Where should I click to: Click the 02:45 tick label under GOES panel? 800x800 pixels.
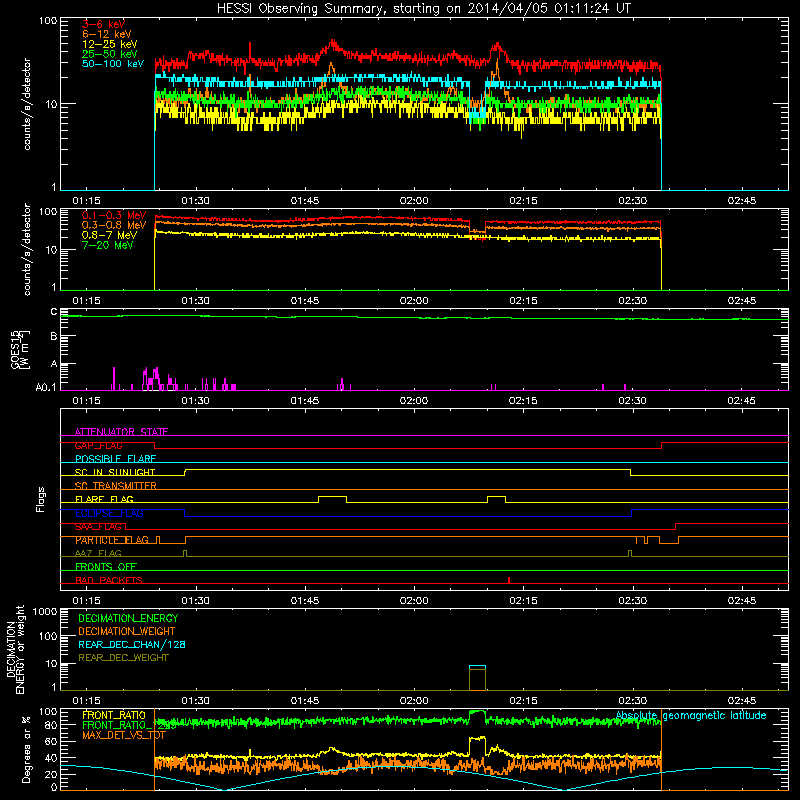click(x=741, y=401)
